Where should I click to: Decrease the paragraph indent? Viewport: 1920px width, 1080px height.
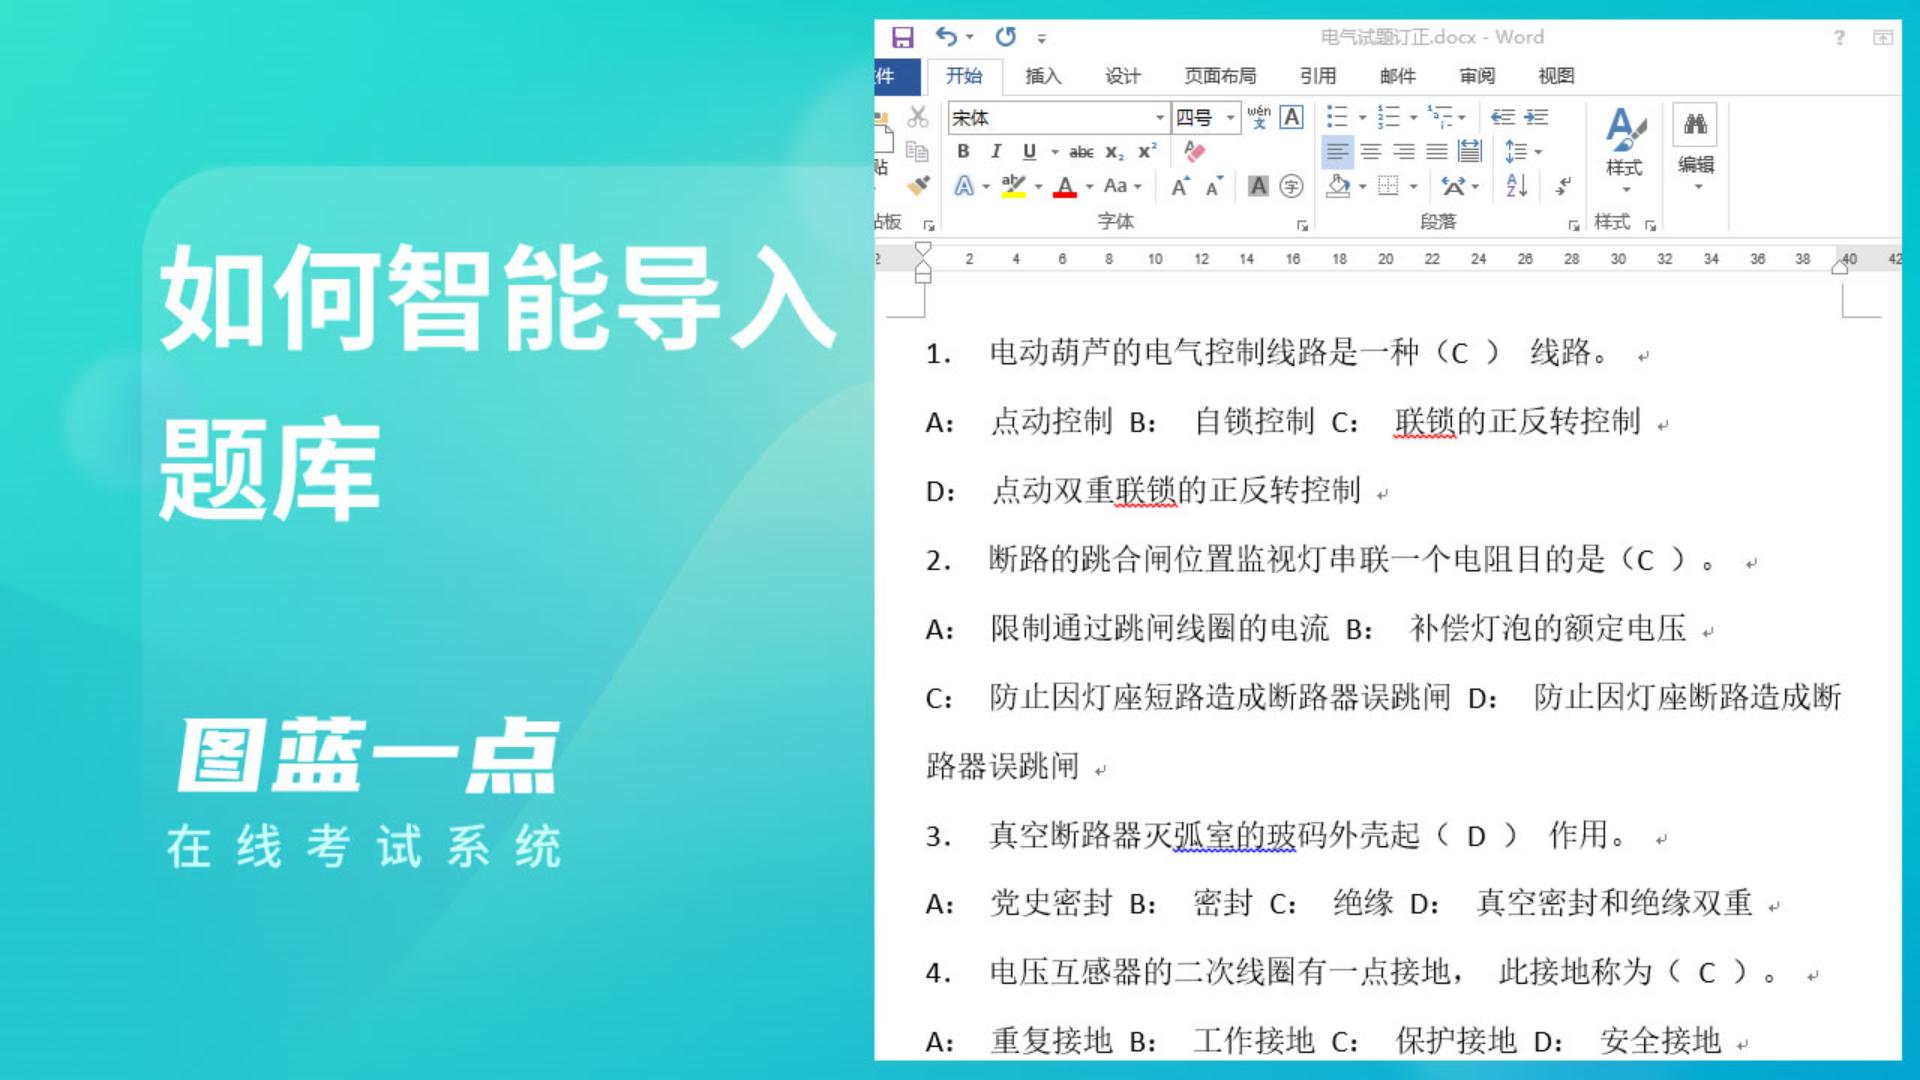click(x=1502, y=117)
